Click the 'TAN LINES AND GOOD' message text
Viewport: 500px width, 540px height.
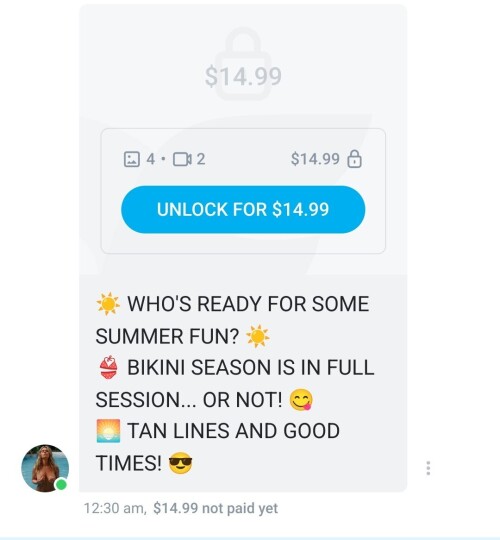pyautogui.click(x=233, y=430)
